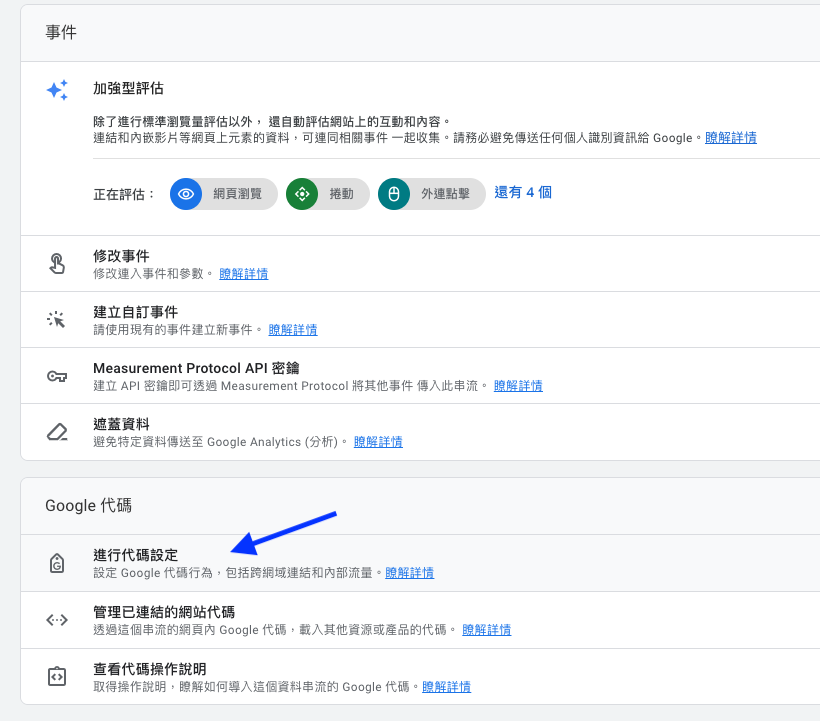Image resolution: width=820 pixels, height=721 pixels.
Task: Show more events via 還有 4 個
Action: point(523,192)
